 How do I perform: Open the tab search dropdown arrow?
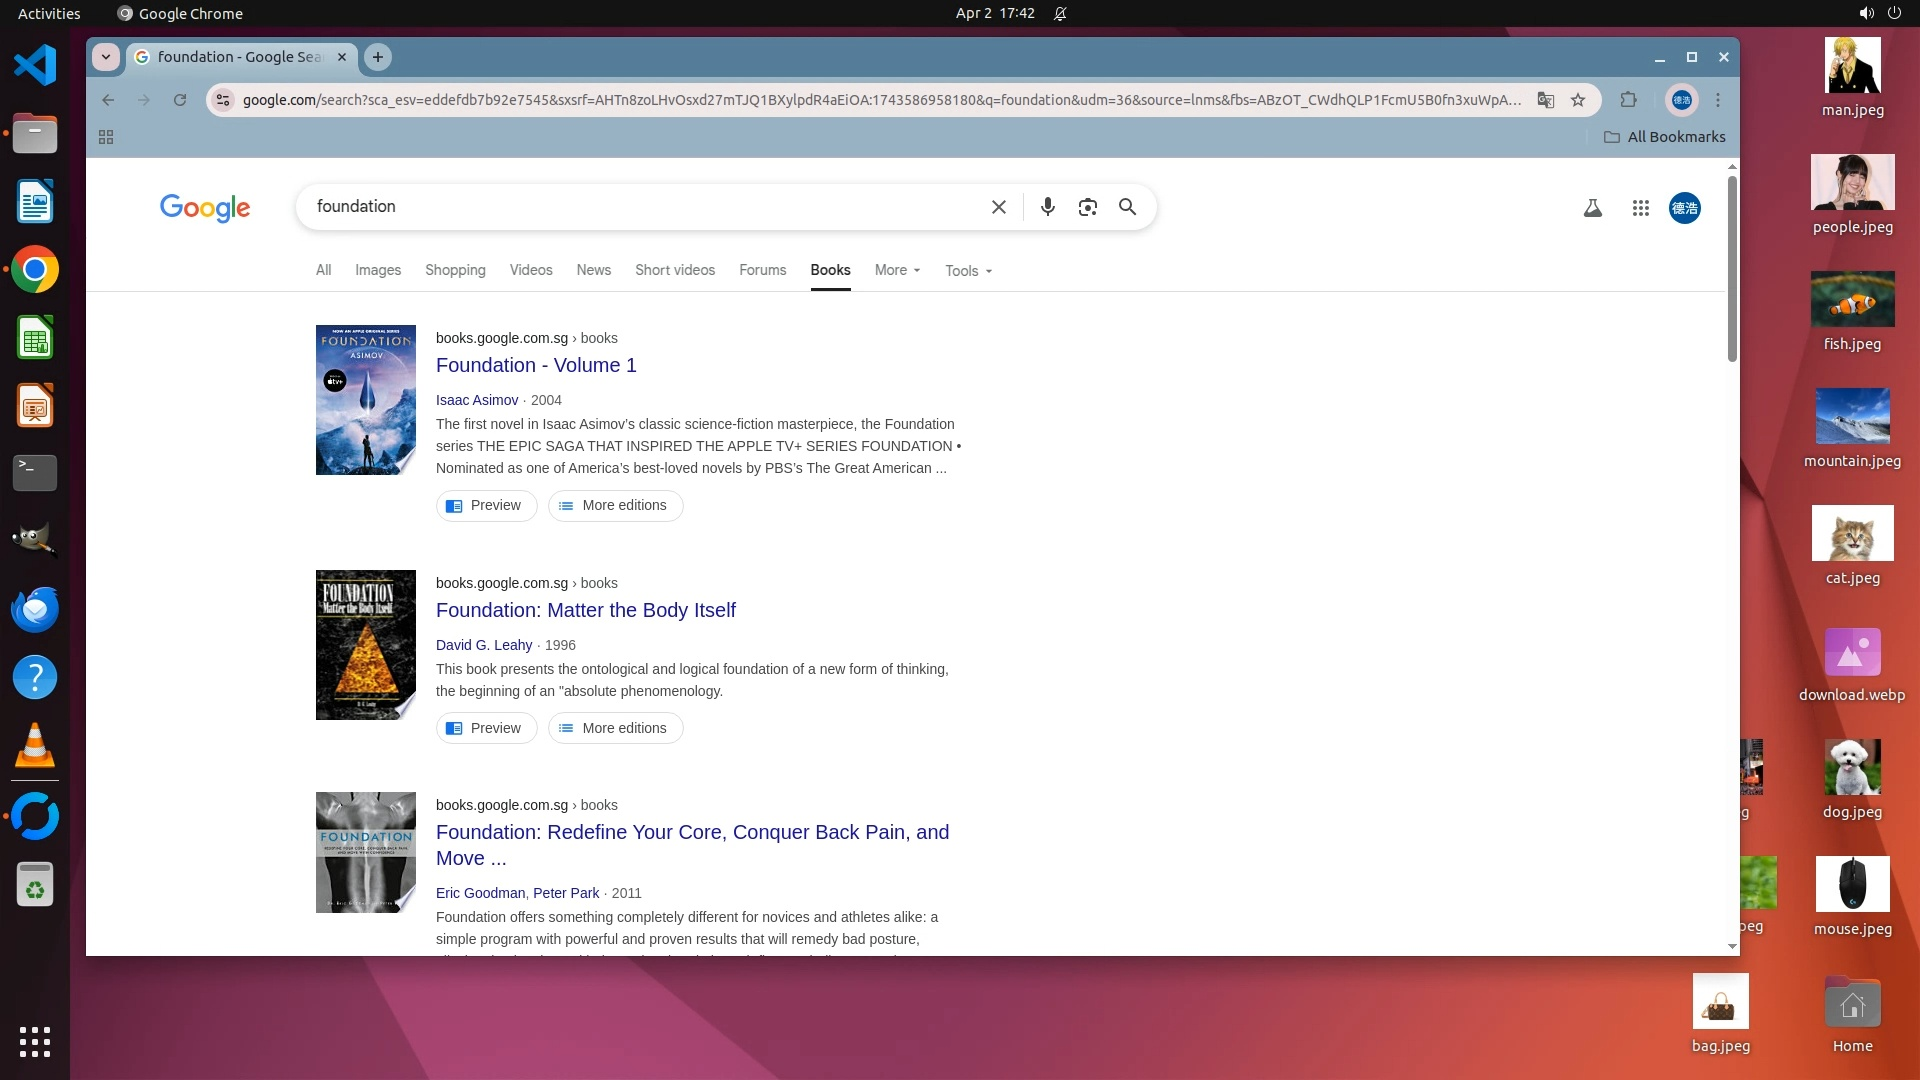click(x=106, y=57)
